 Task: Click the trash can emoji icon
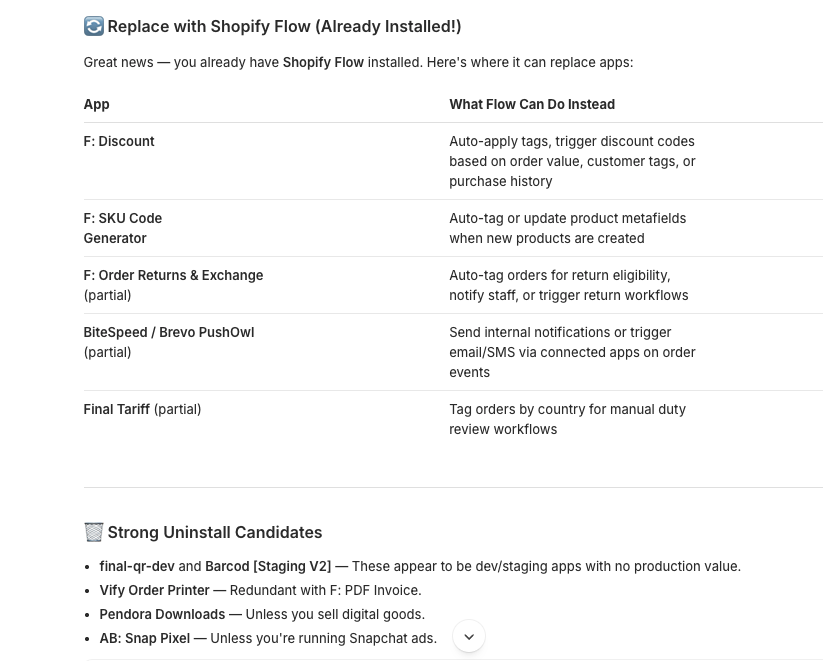click(94, 532)
